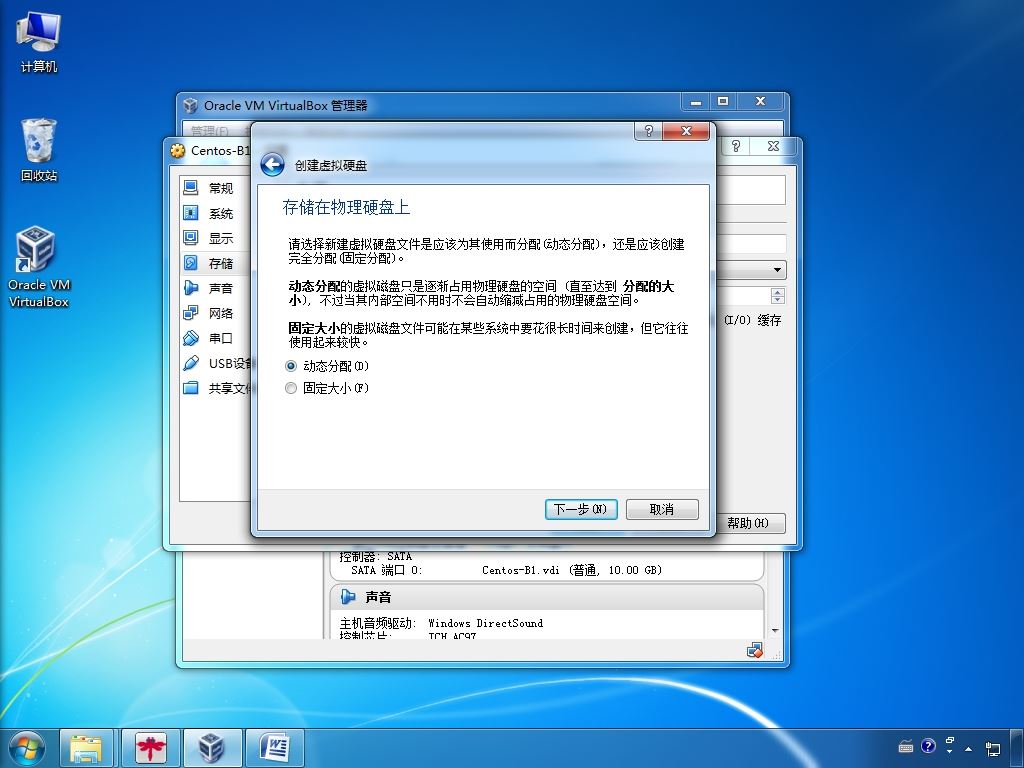Select the 存储 settings category

point(214,263)
